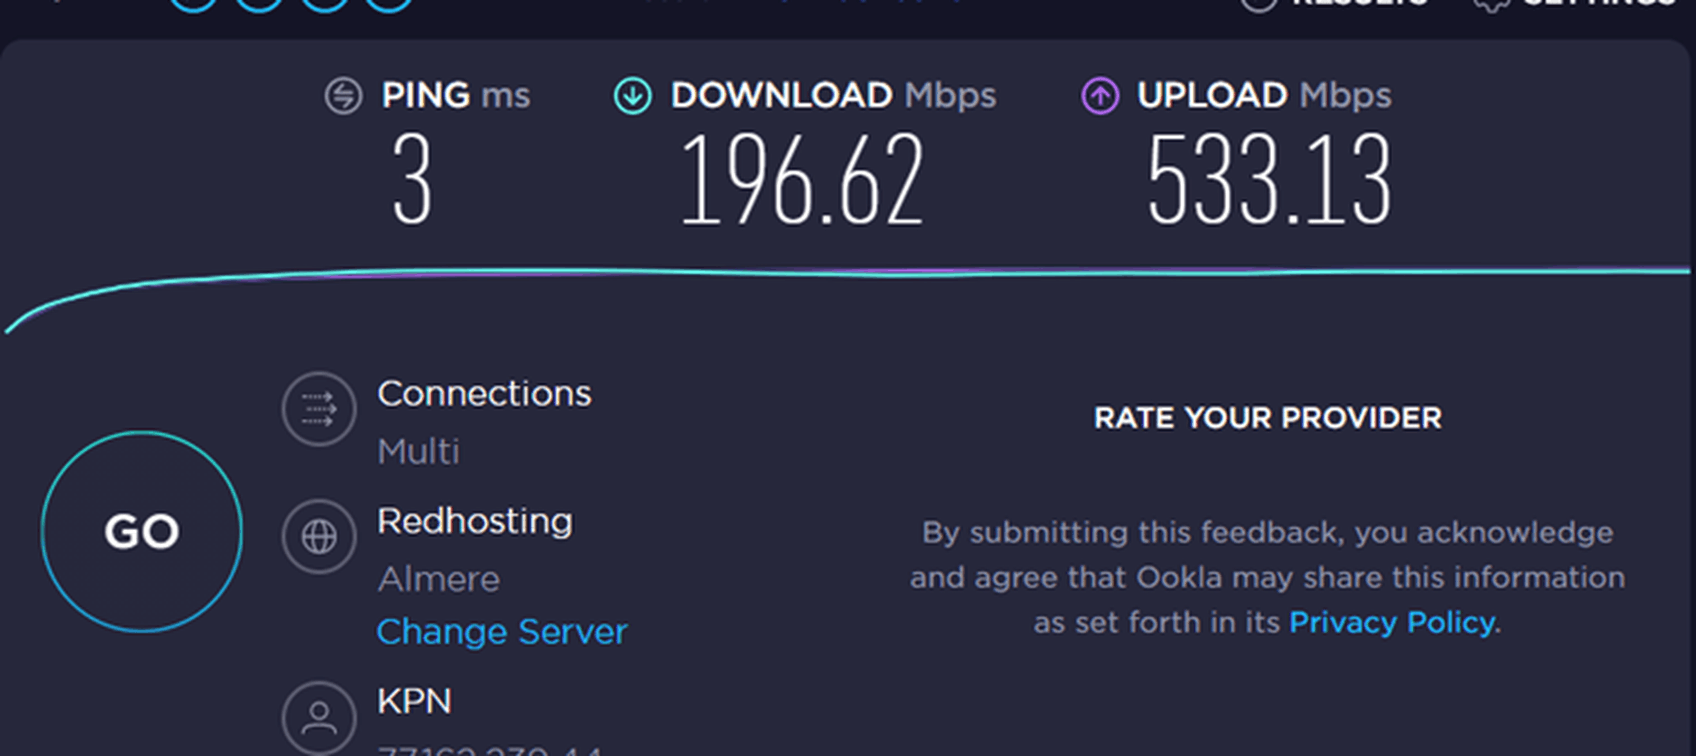
Task: Click the ping result value 3
Action: tap(412, 181)
